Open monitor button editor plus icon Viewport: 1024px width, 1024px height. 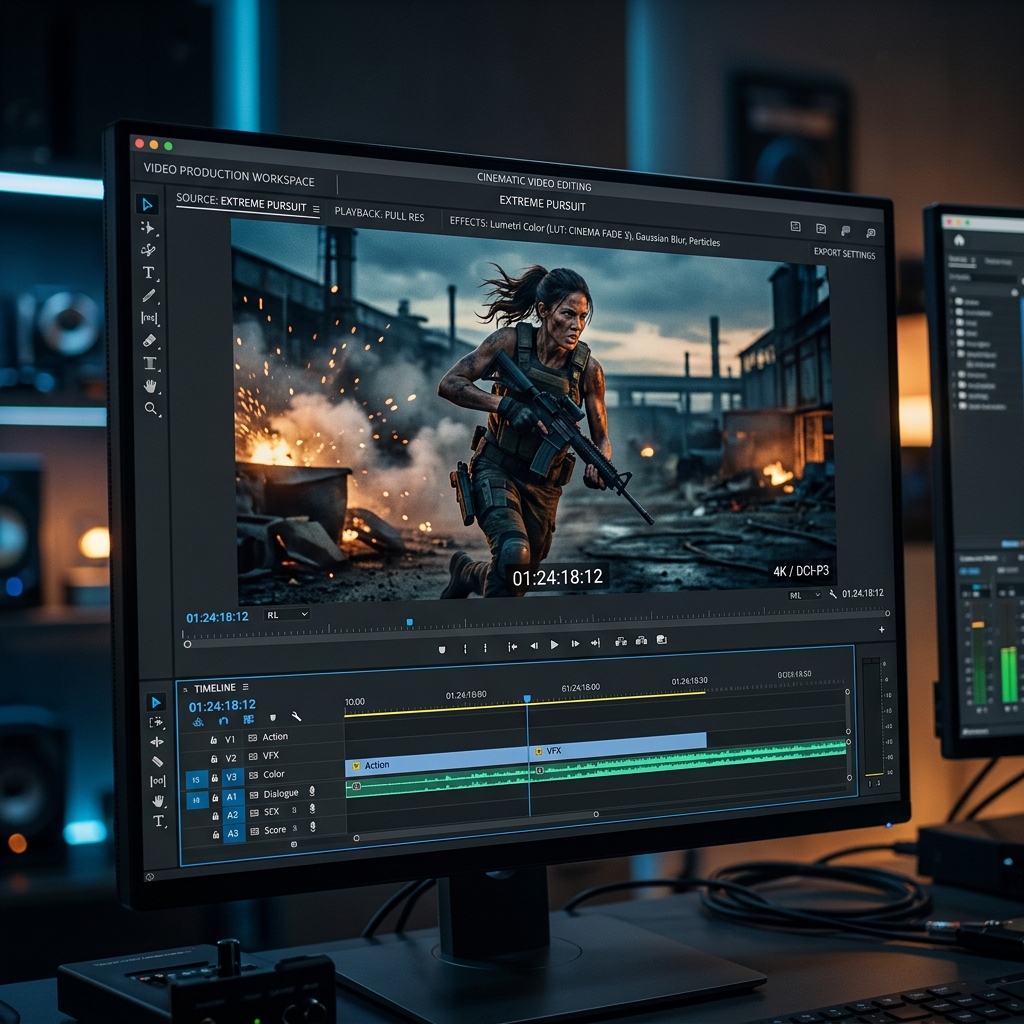pyautogui.click(x=882, y=630)
